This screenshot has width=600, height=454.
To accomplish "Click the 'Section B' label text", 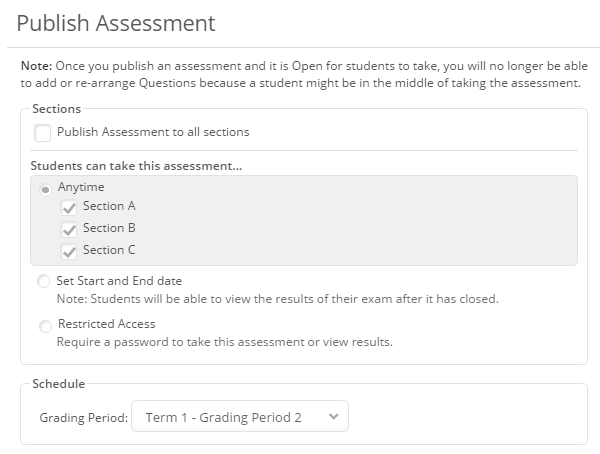I will pos(109,228).
